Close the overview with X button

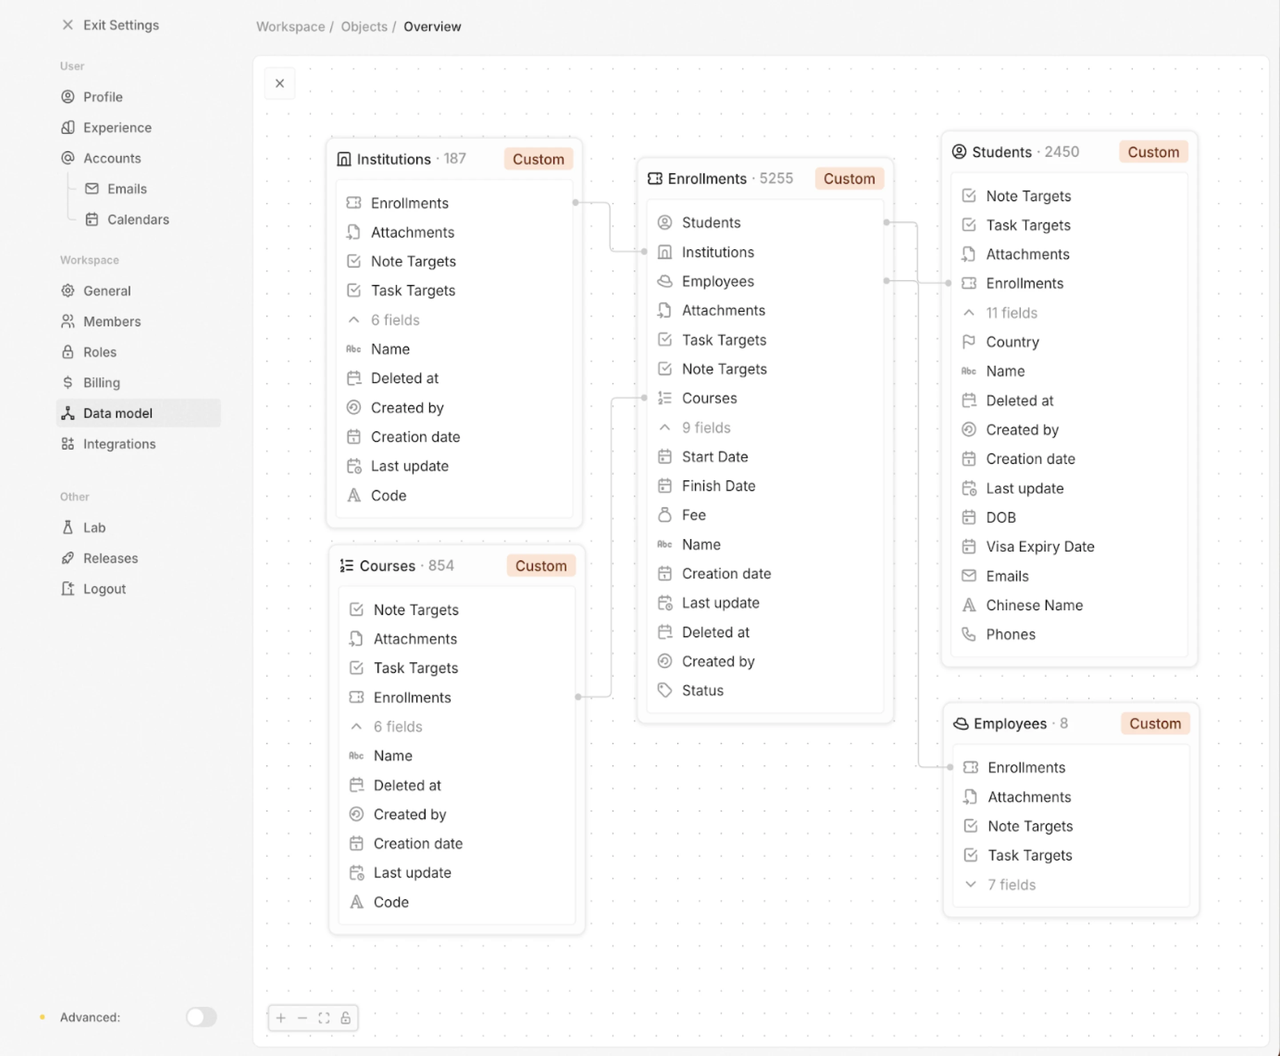(x=280, y=84)
